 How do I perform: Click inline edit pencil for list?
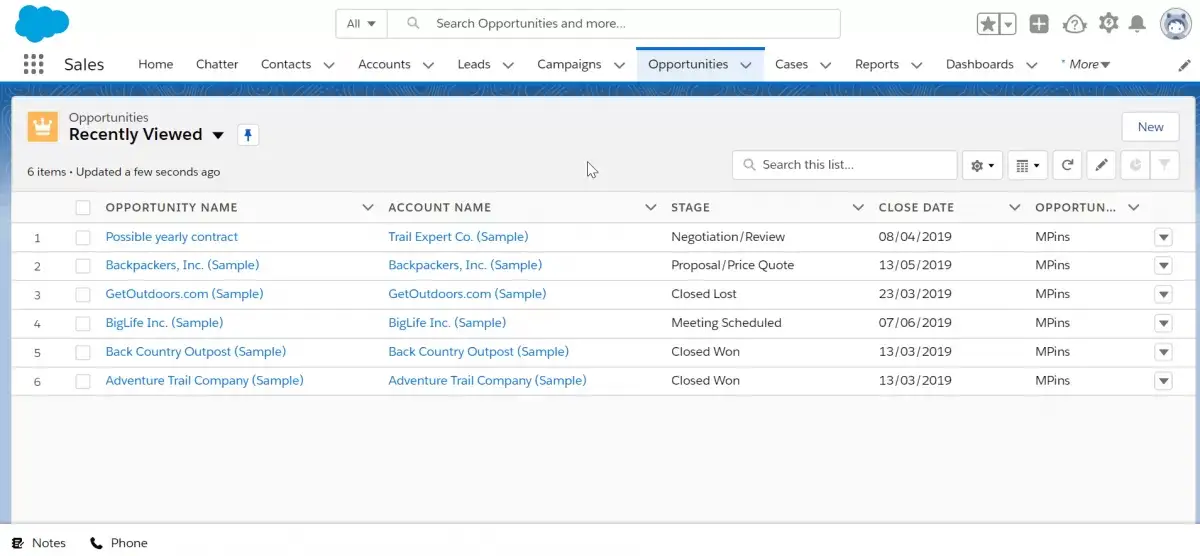tap(1101, 165)
